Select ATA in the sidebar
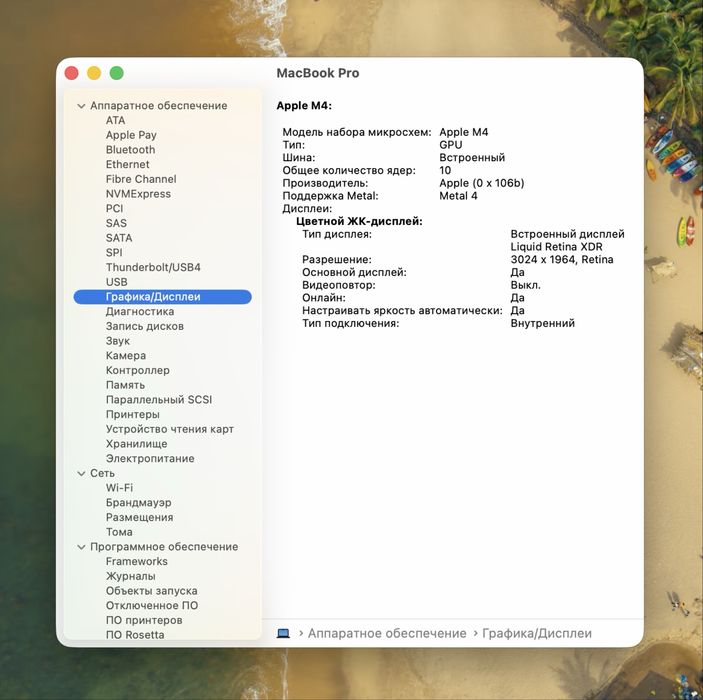Viewport: 703px width, 700px height. click(x=115, y=120)
